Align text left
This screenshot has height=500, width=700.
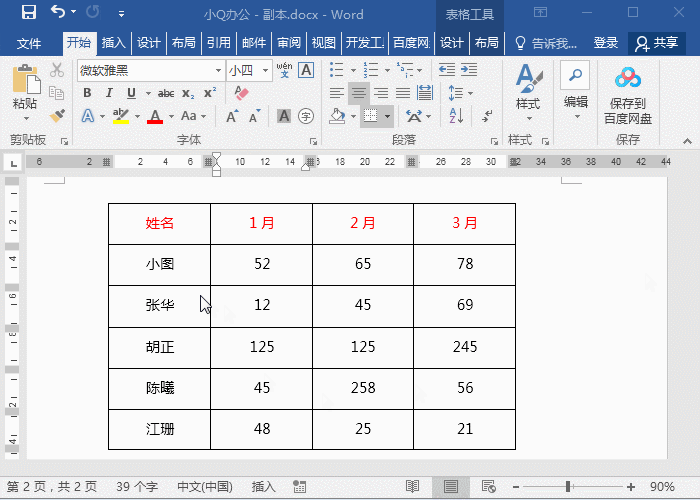337,93
